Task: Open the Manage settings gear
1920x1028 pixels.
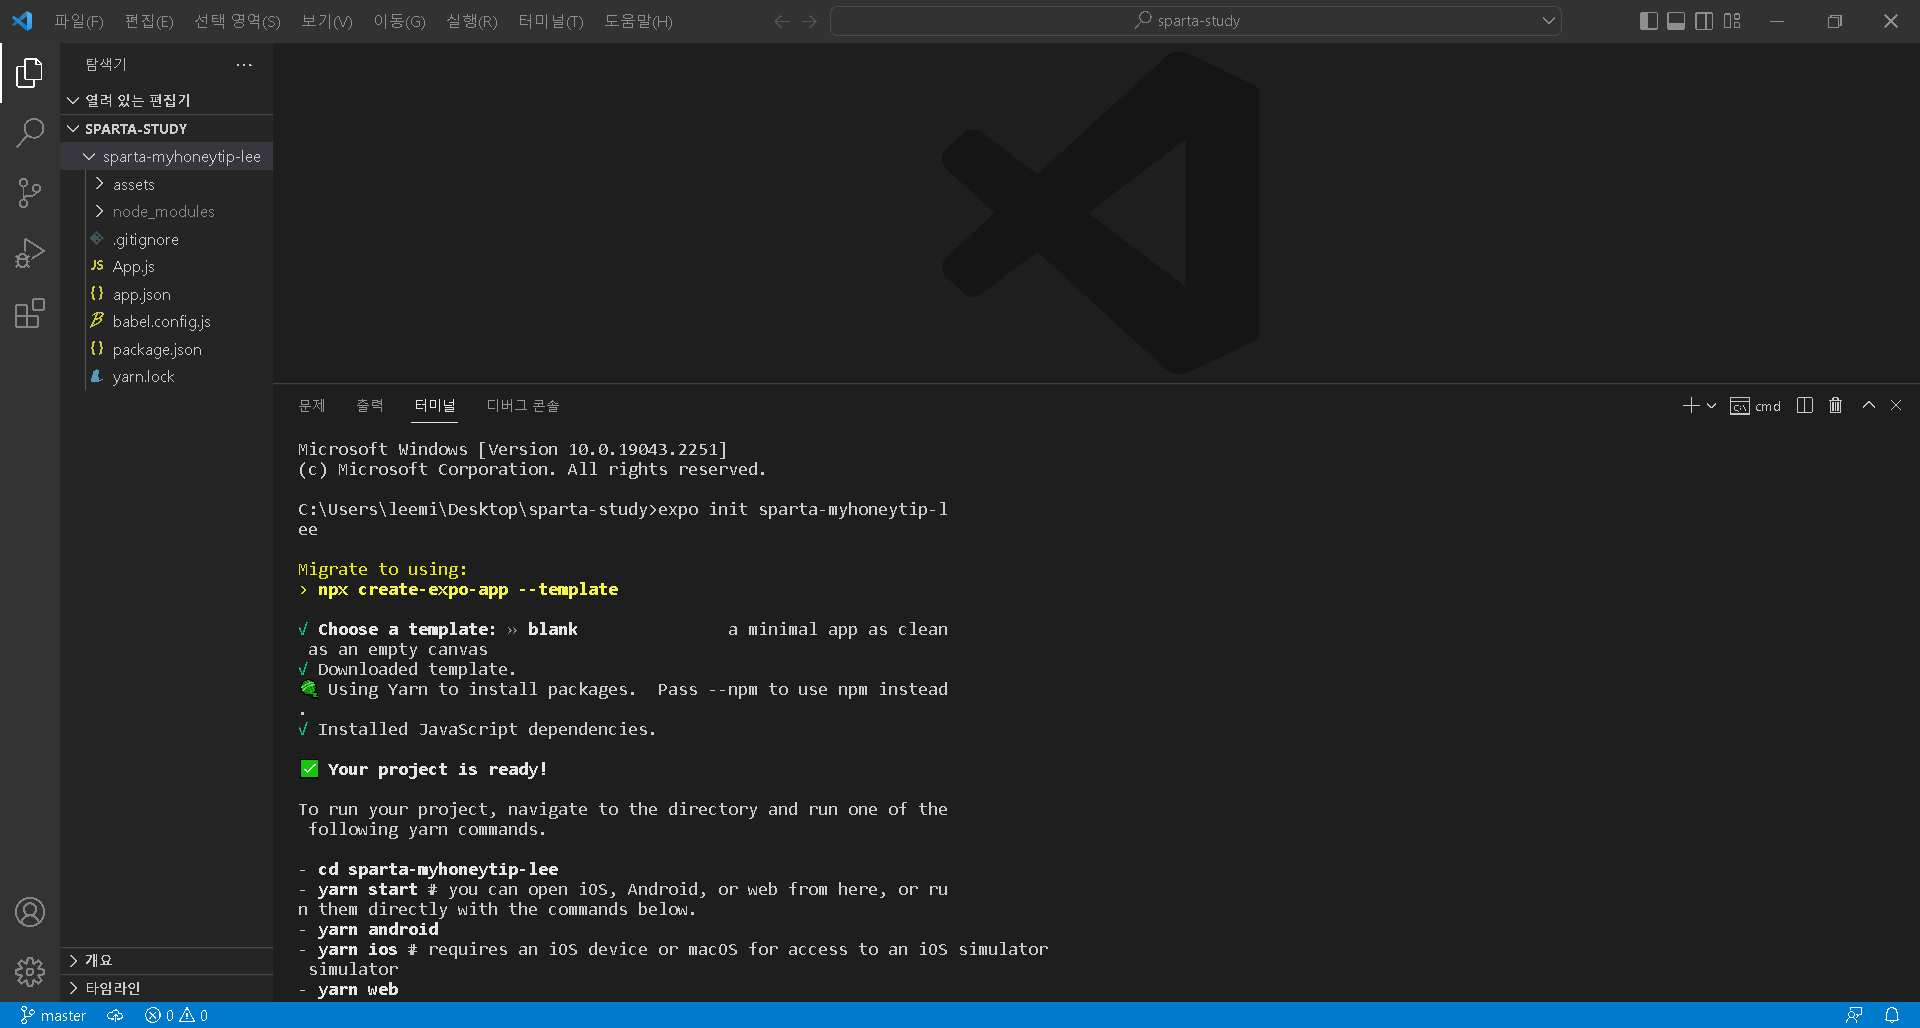Action: [30, 971]
